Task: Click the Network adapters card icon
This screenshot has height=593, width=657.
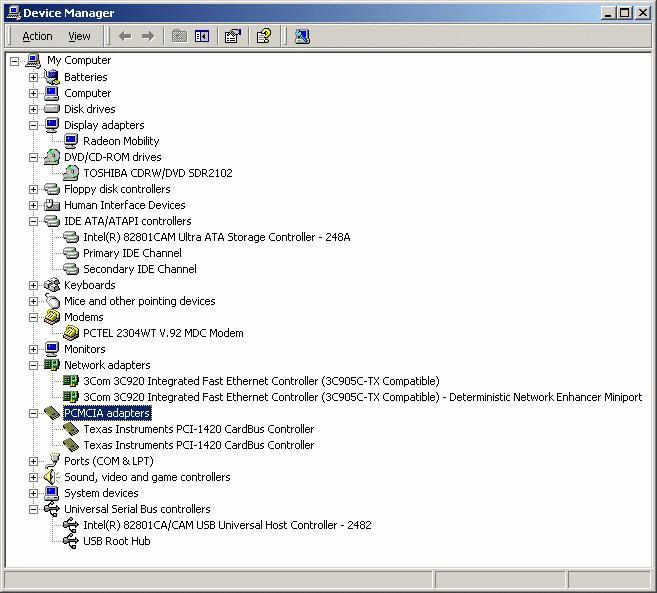Action: (x=52, y=365)
